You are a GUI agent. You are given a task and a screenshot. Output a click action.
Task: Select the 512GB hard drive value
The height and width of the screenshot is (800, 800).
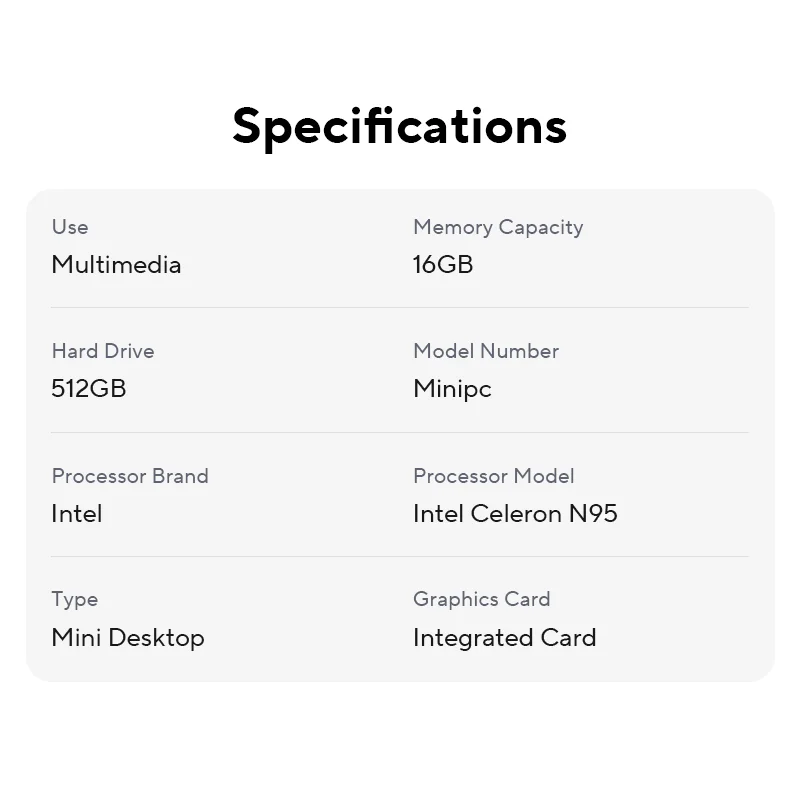click(x=89, y=389)
